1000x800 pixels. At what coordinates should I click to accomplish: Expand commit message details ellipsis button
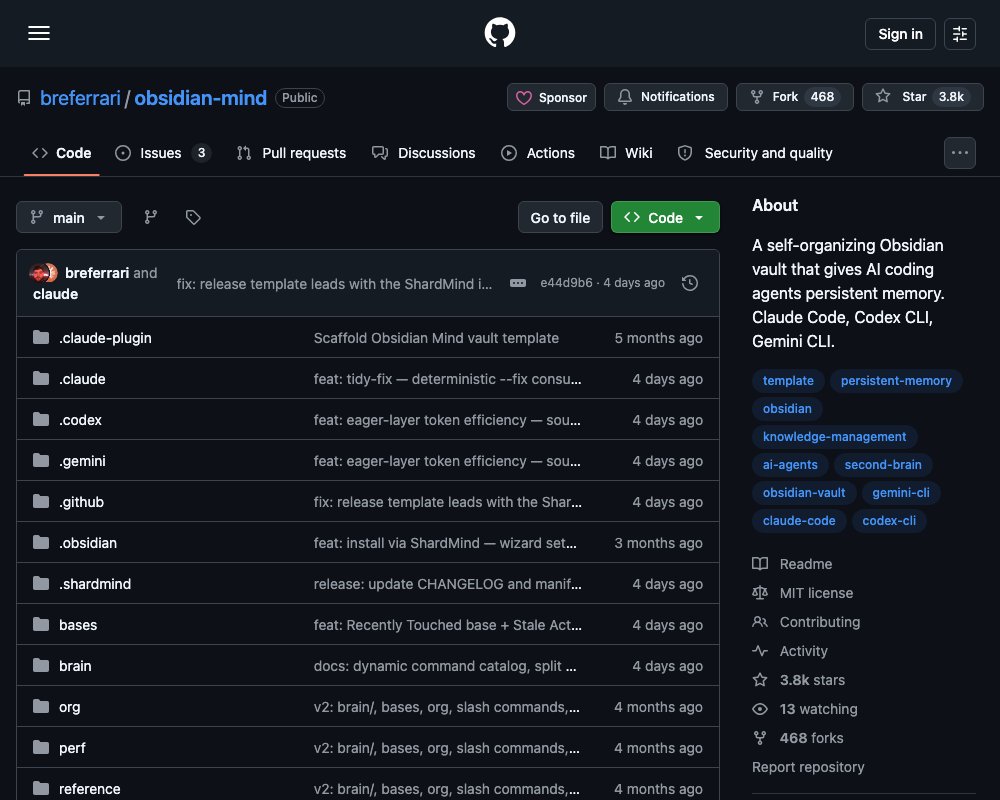pos(518,283)
